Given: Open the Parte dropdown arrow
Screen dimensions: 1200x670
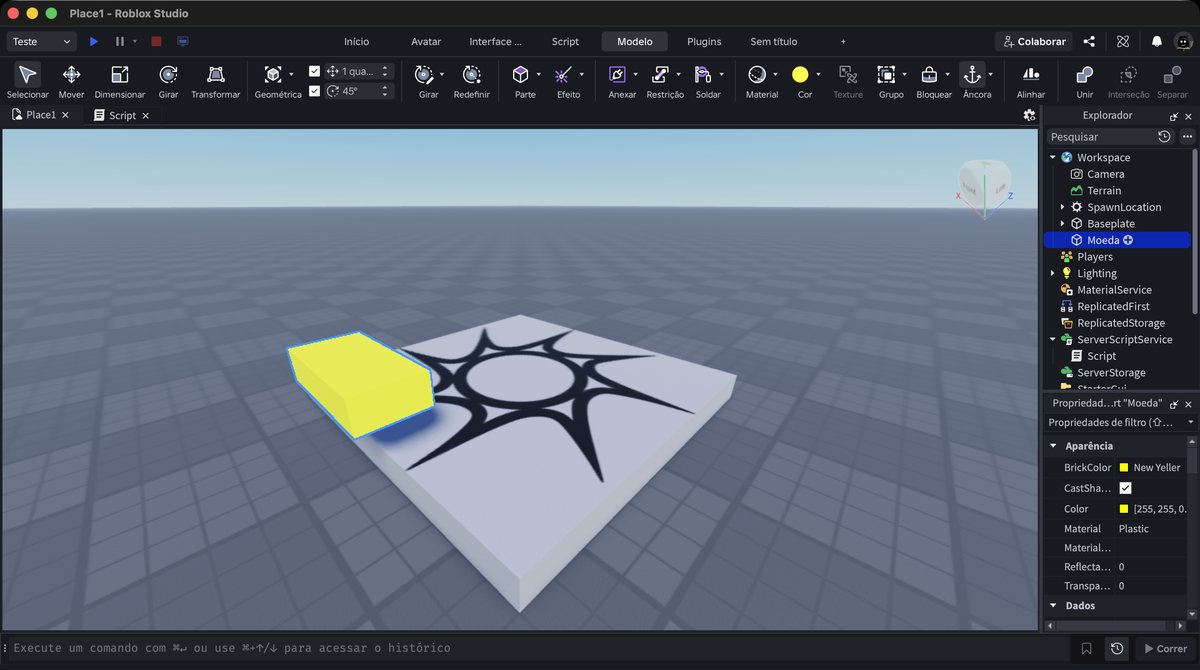Looking at the screenshot, I should coord(538,75).
